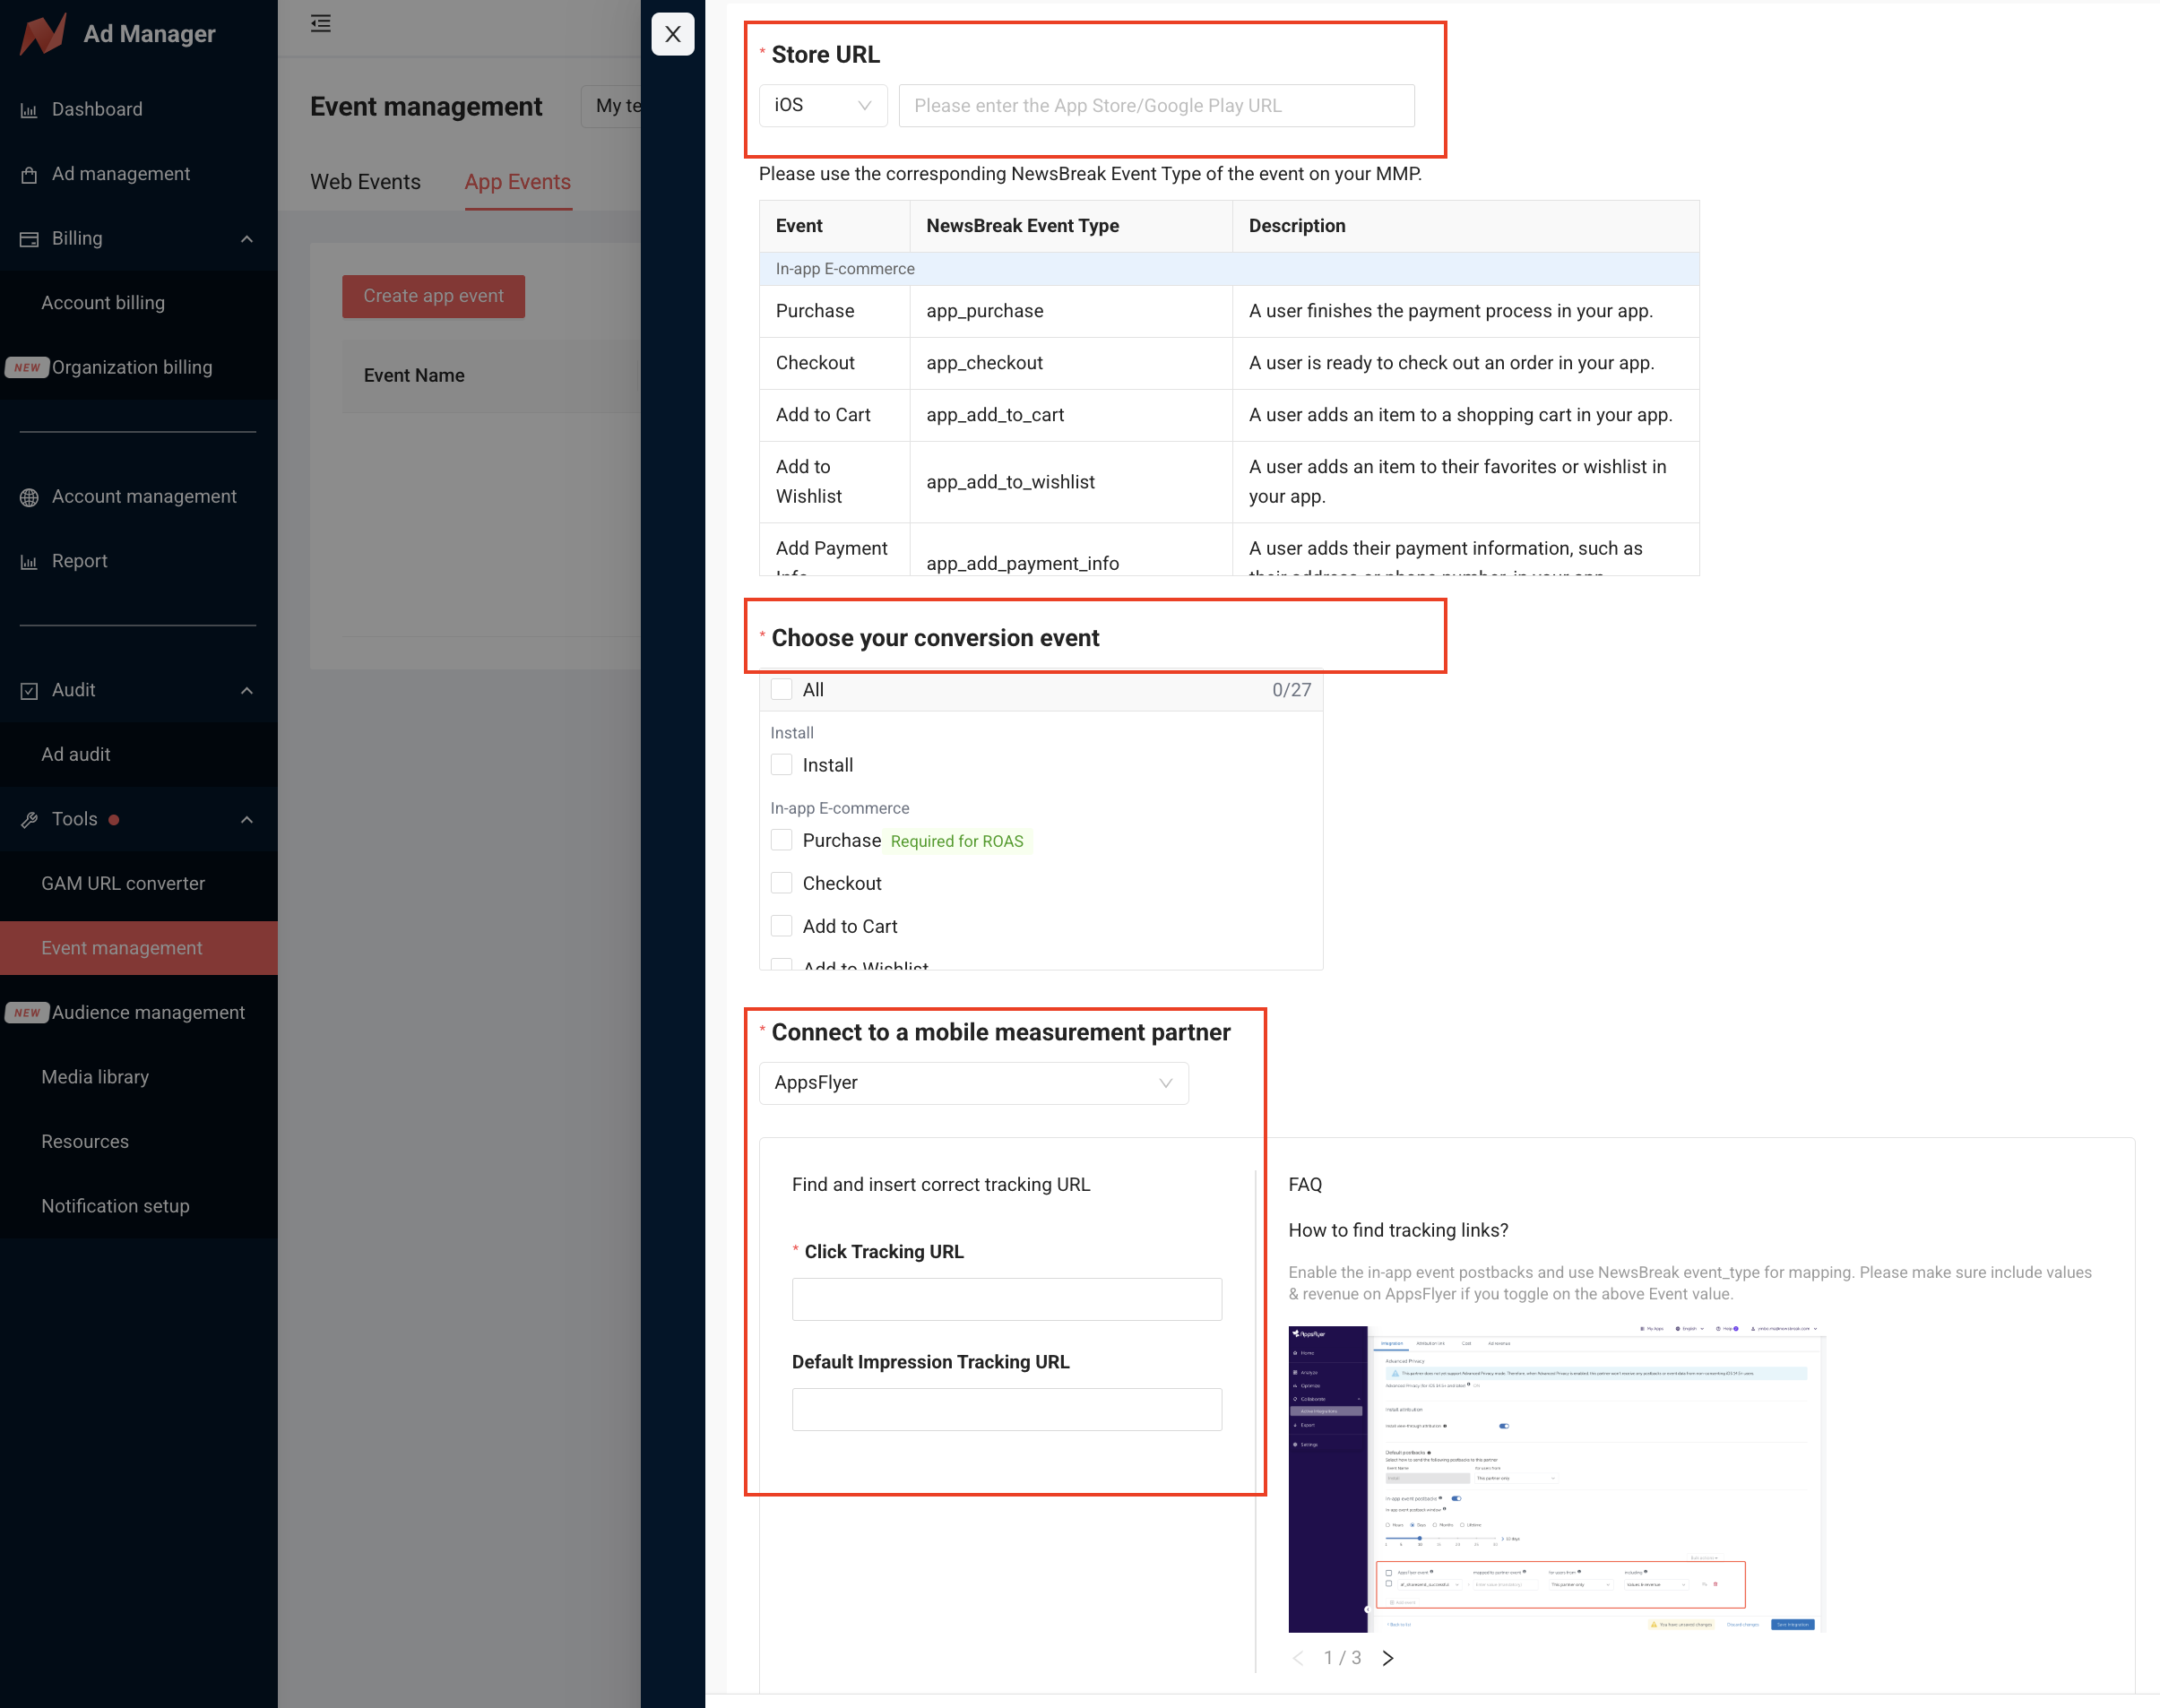Image resolution: width=2160 pixels, height=1708 pixels.
Task: Switch to the Web Events tab
Action: point(365,182)
